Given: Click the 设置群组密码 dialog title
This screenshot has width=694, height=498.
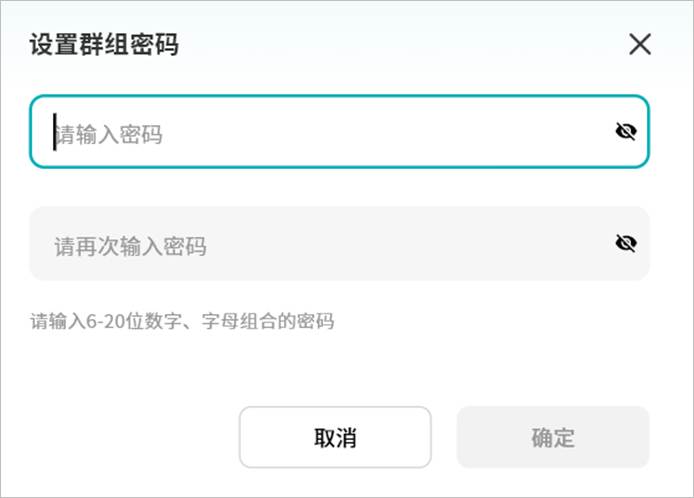Looking at the screenshot, I should [104, 44].
